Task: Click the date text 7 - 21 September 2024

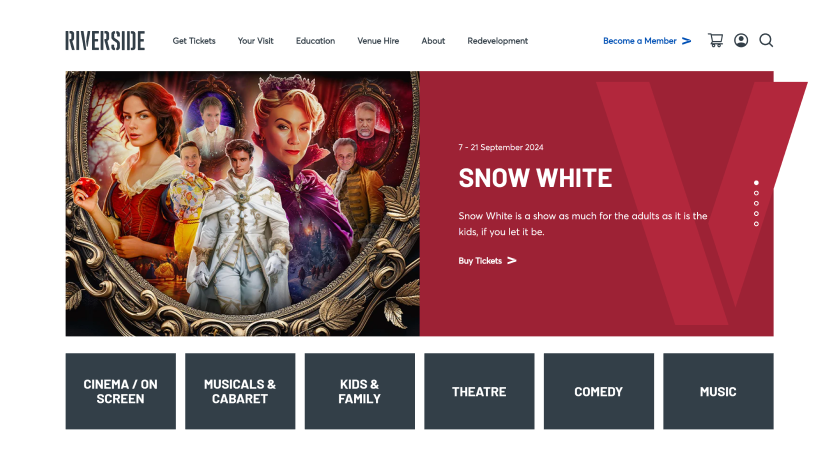Action: pyautogui.click(x=501, y=147)
